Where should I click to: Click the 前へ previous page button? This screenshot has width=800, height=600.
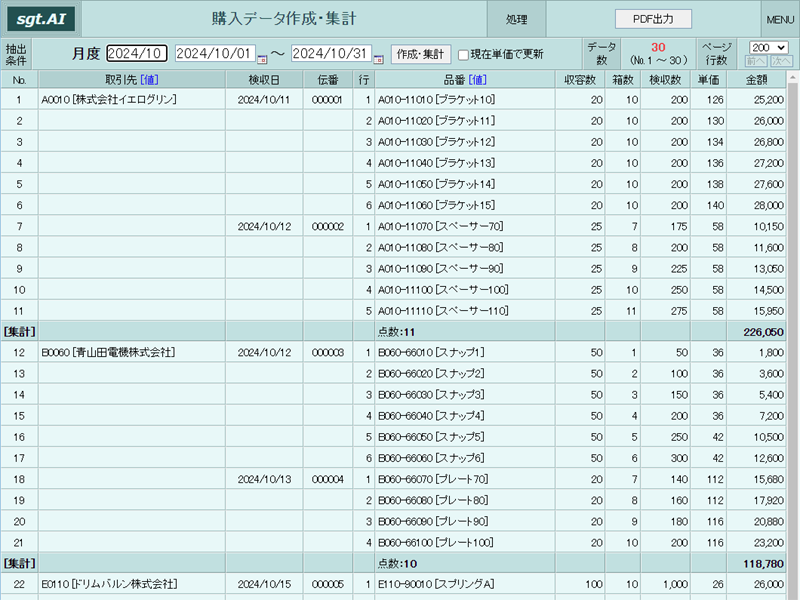(x=756, y=61)
